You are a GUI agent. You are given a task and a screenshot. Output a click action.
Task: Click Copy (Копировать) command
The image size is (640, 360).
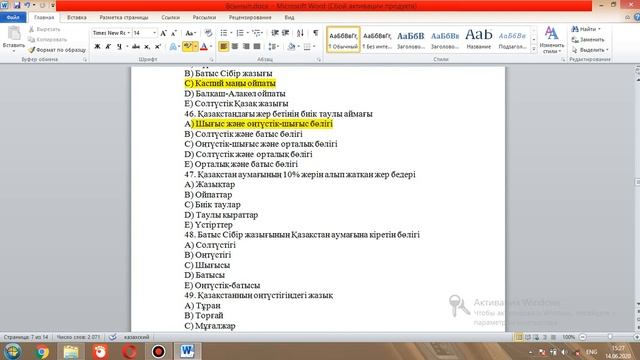click(x=47, y=40)
